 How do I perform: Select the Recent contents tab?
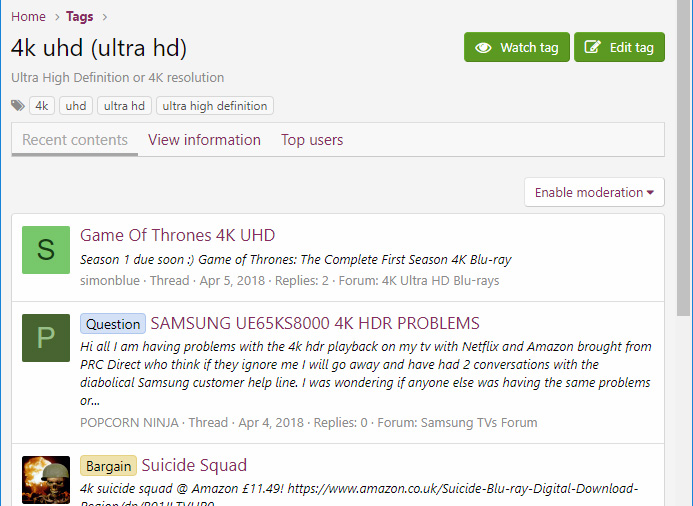[x=75, y=140]
